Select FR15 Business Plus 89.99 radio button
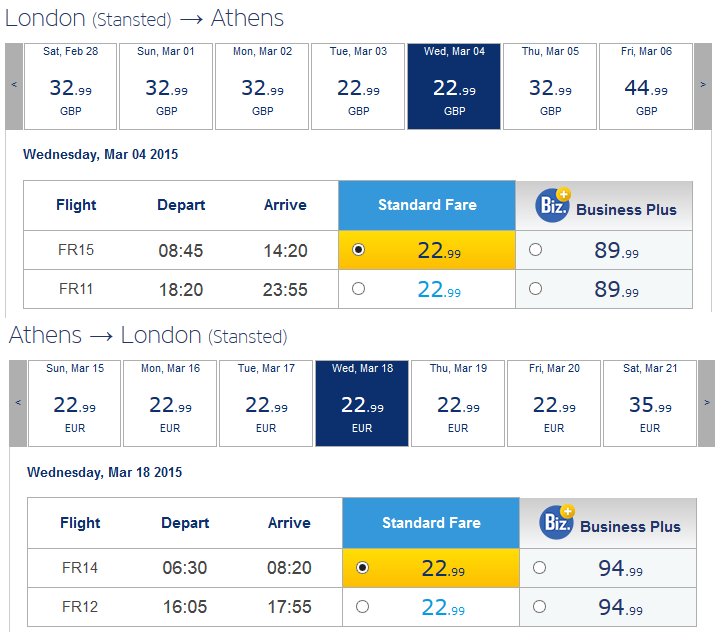This screenshot has width=715, height=634. pyautogui.click(x=535, y=249)
